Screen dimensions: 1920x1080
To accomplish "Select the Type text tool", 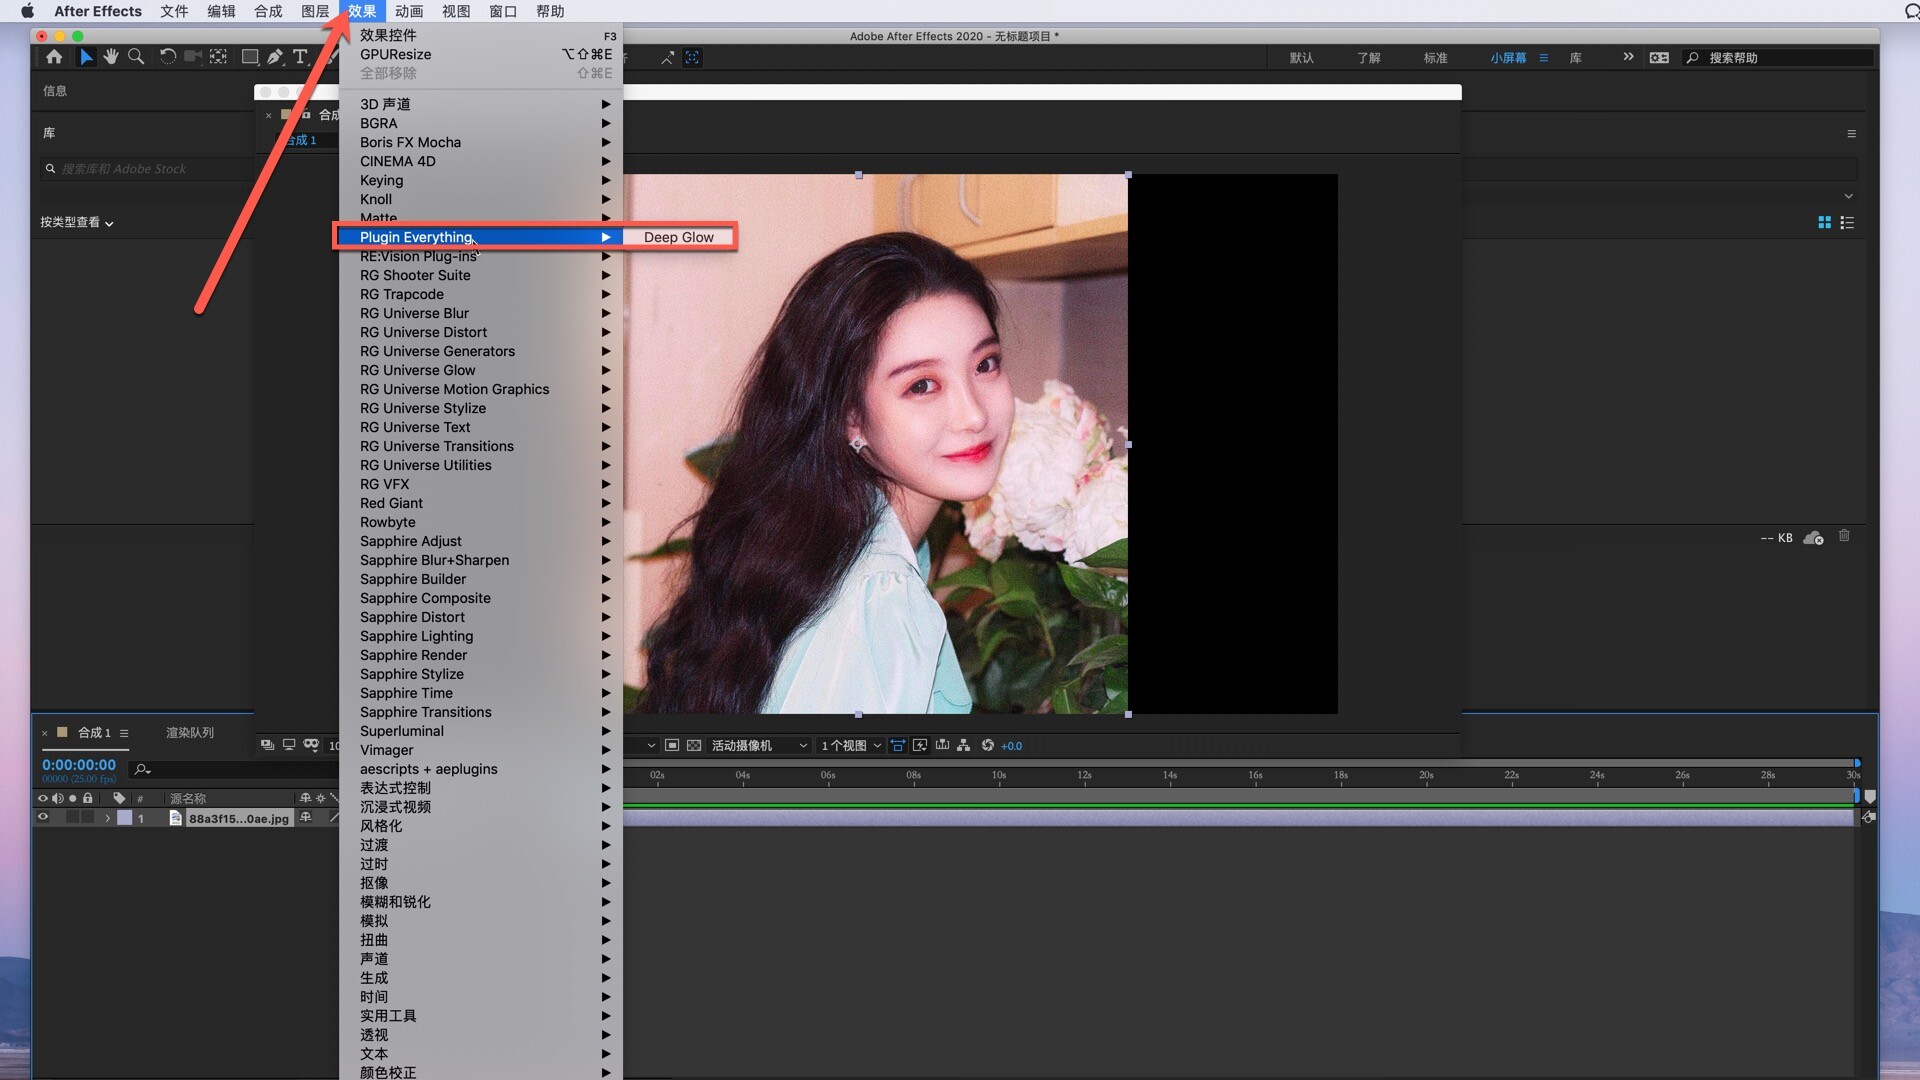I will pos(299,57).
